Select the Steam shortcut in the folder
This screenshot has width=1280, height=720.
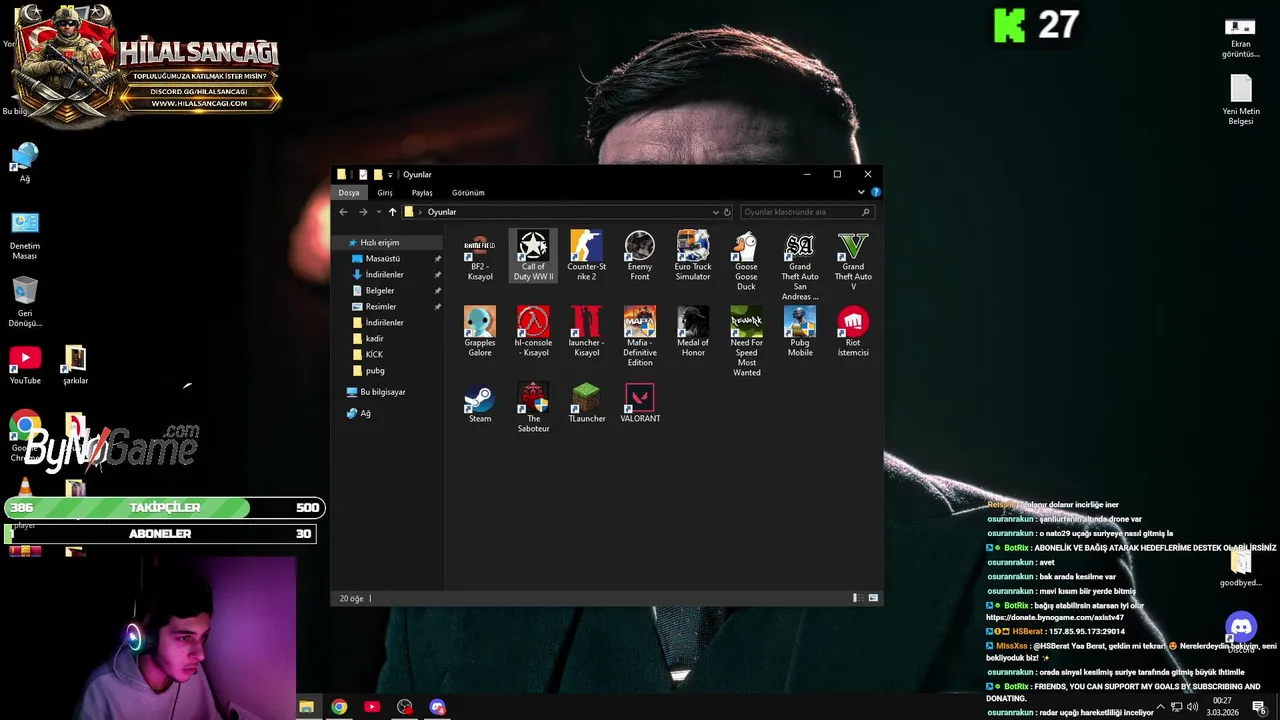(x=480, y=403)
